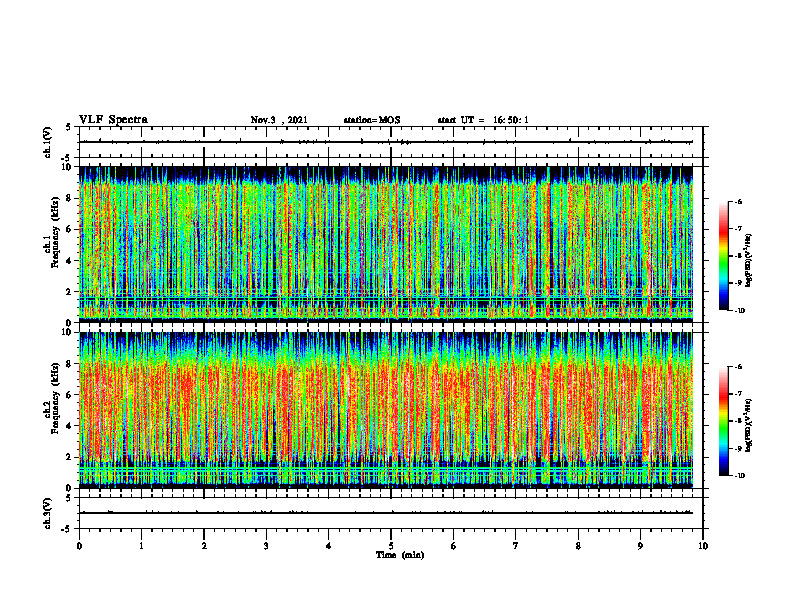Click the "4" kHz tick on ch.2 frequency axis
Image resolution: width=792 pixels, height=612 pixels.
[x=70, y=426]
